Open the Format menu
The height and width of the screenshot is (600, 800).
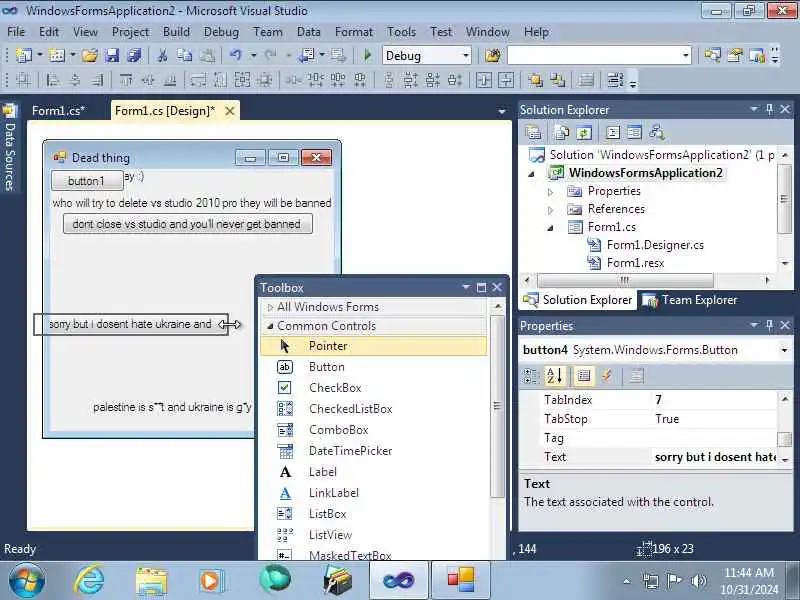(354, 32)
